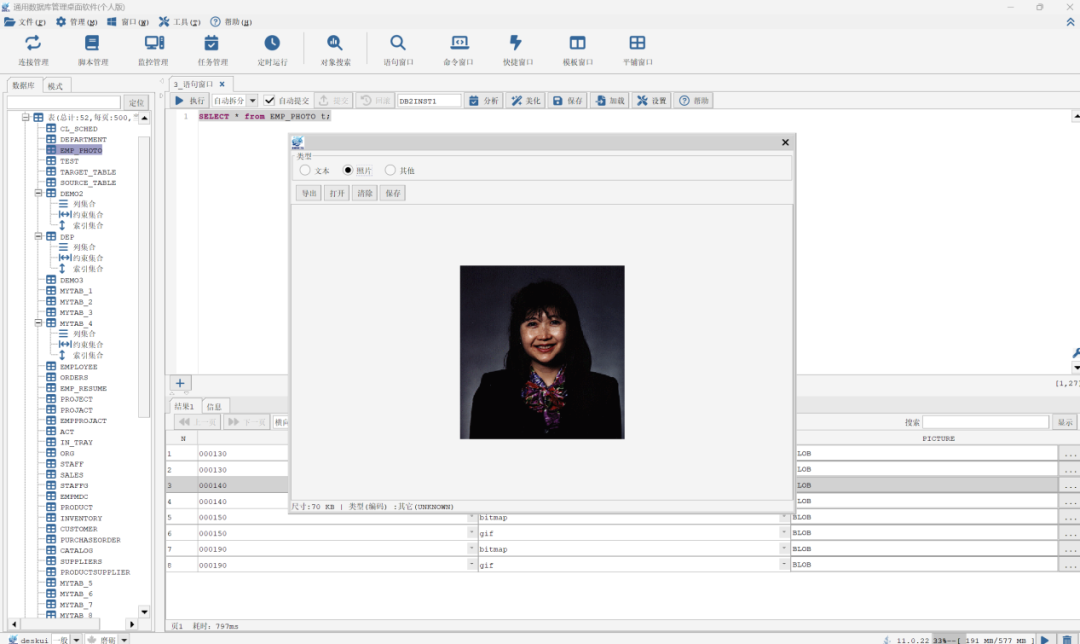Close the 3_语句窗口 tab

(x=222, y=84)
